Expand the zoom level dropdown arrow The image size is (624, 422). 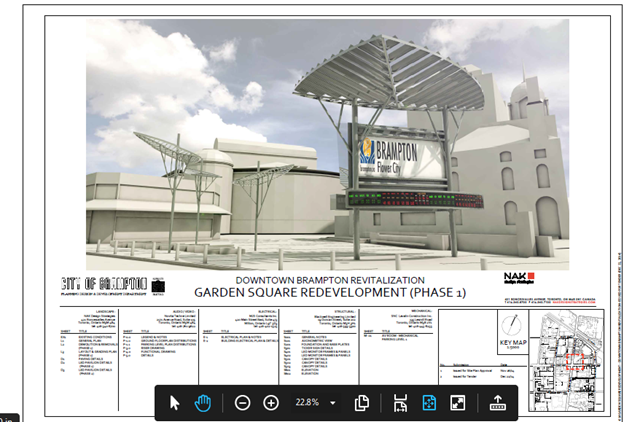click(332, 402)
